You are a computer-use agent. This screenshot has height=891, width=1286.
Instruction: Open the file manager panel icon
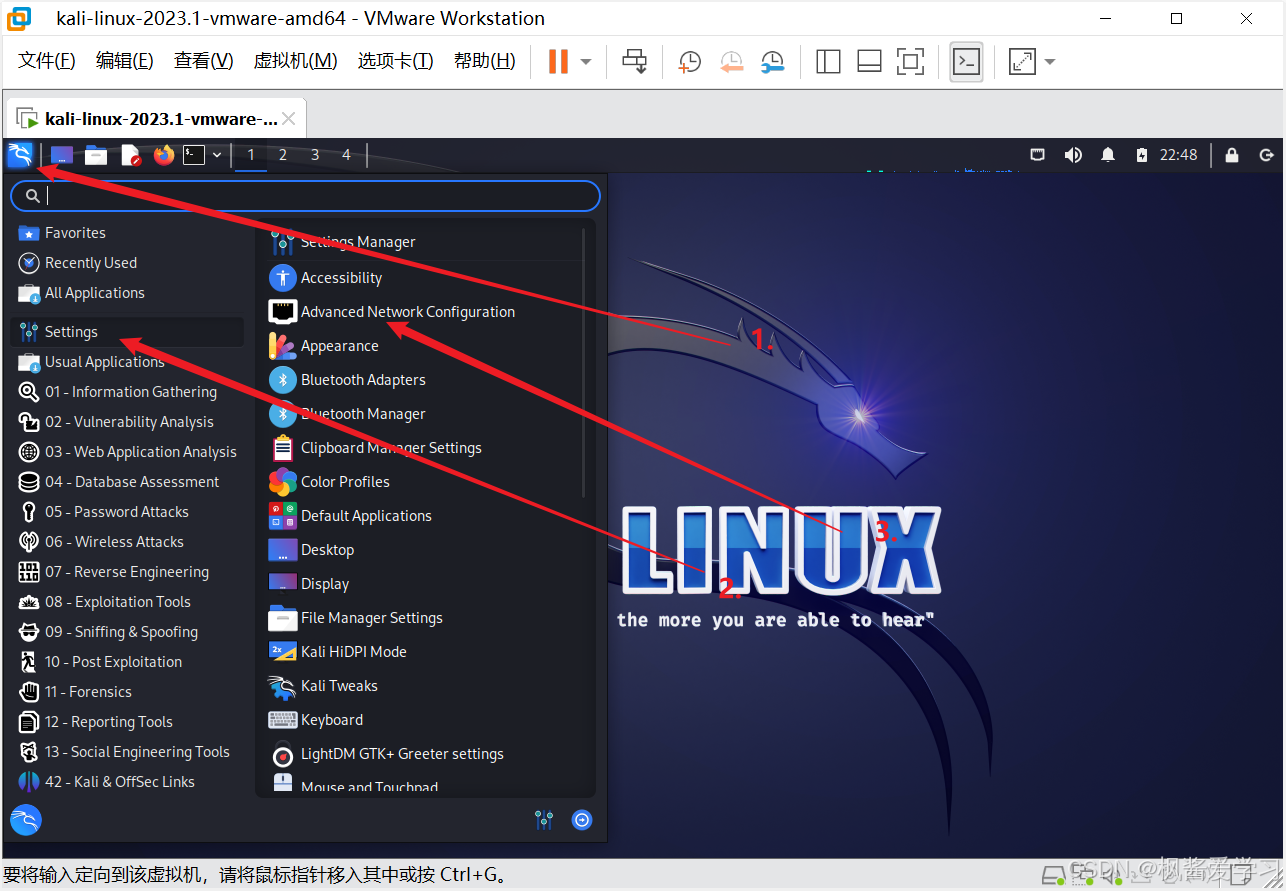point(96,155)
